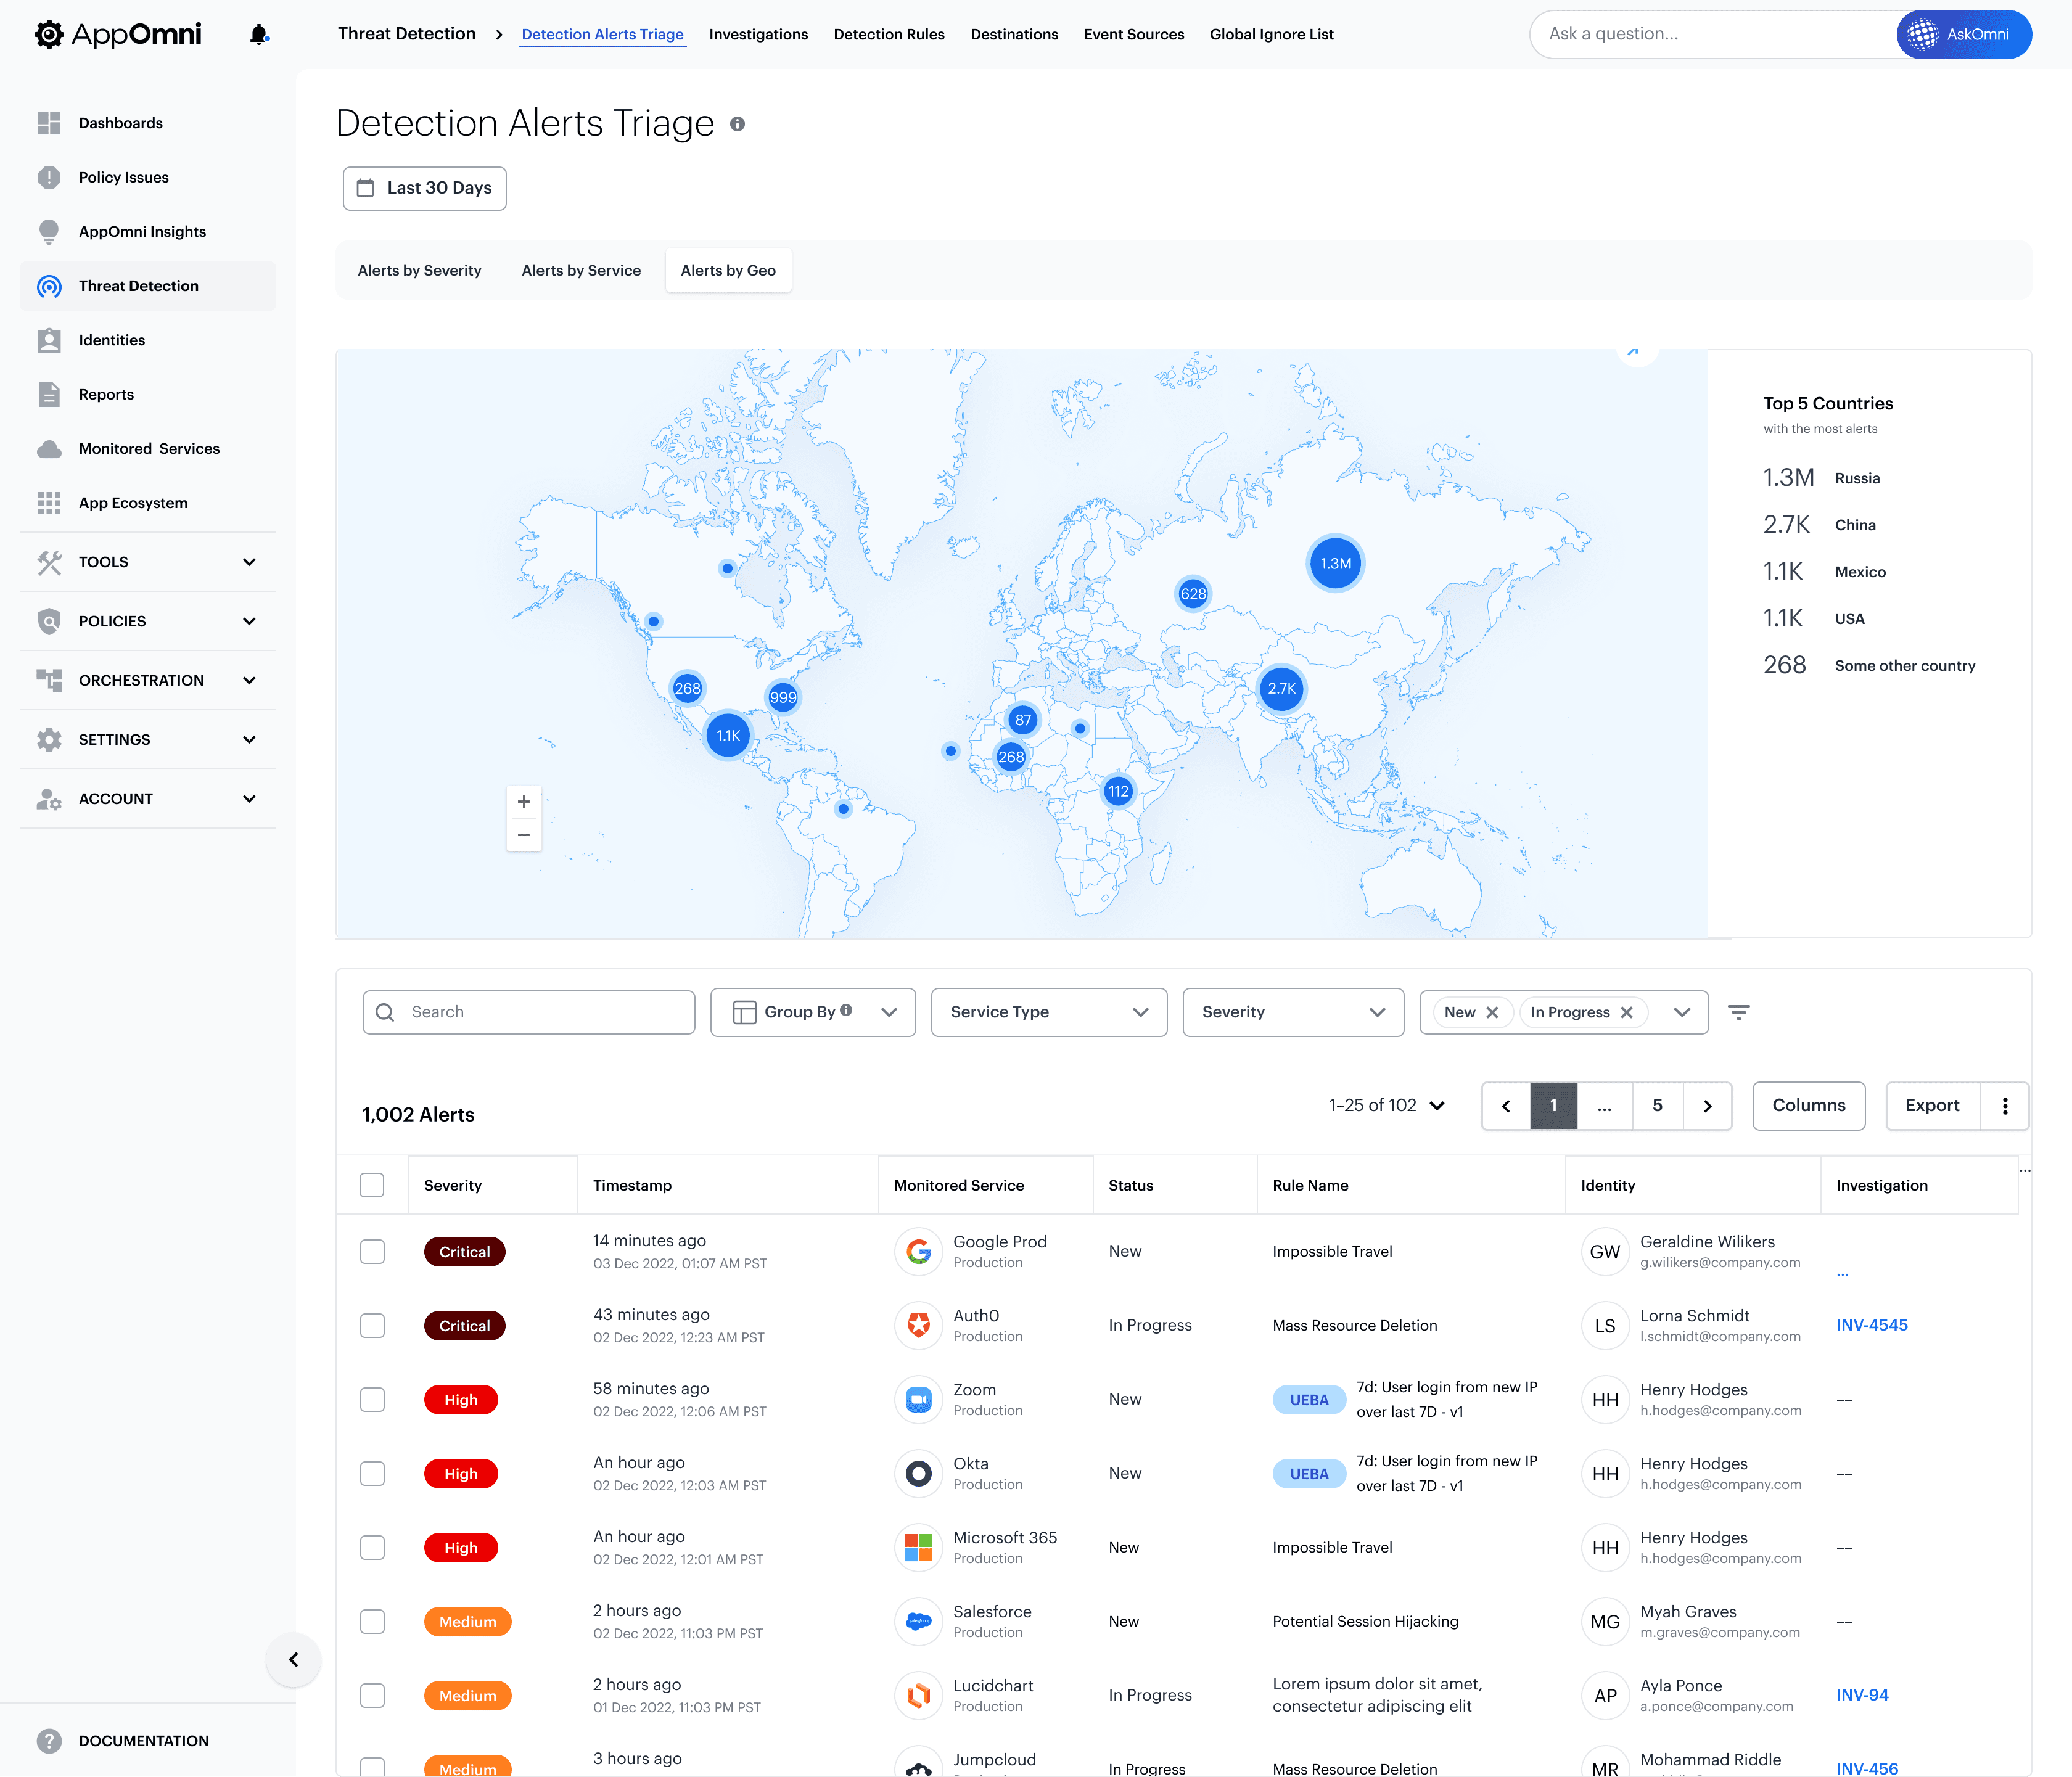Open the Severity filter dropdown
This screenshot has height=1777, width=2072.
click(1292, 1012)
